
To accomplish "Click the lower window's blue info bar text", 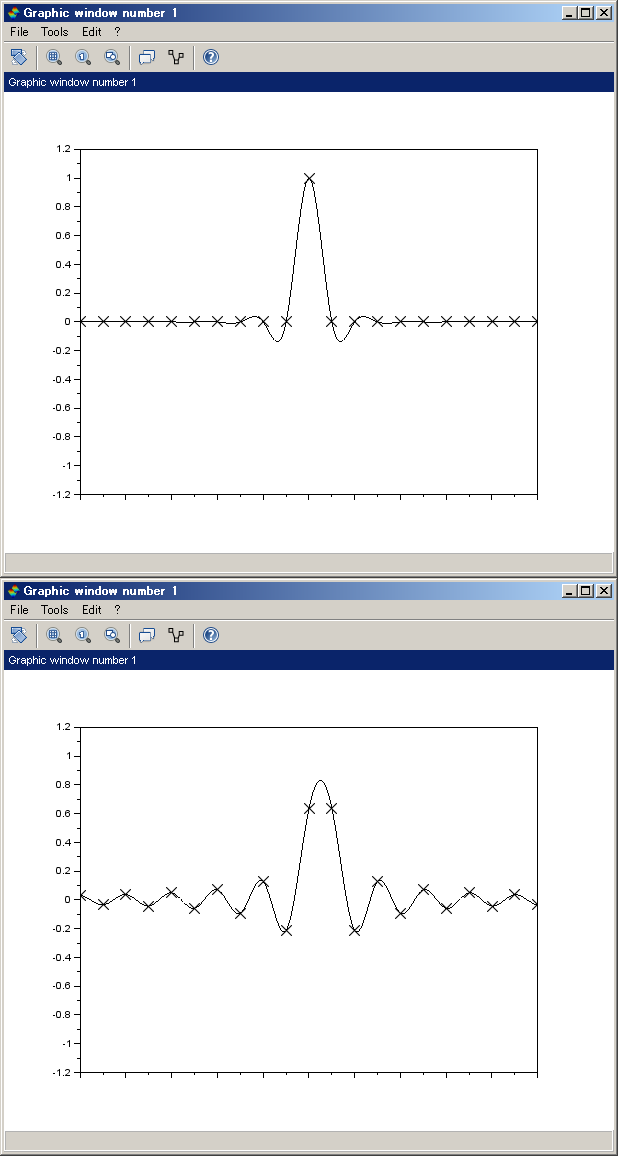I will pos(72,660).
